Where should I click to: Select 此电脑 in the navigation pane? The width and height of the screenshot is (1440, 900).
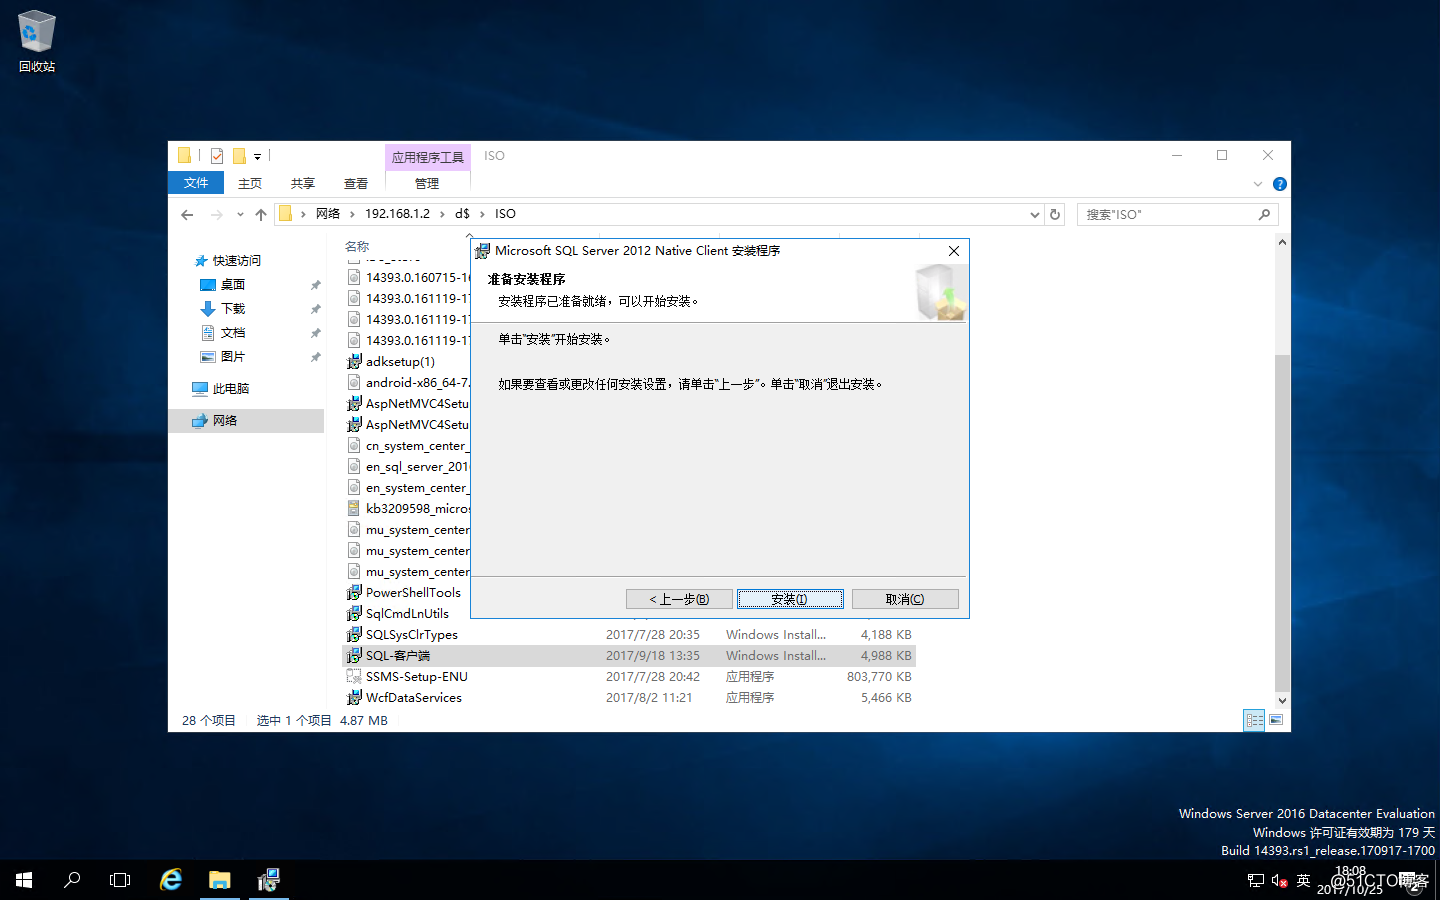tap(230, 389)
